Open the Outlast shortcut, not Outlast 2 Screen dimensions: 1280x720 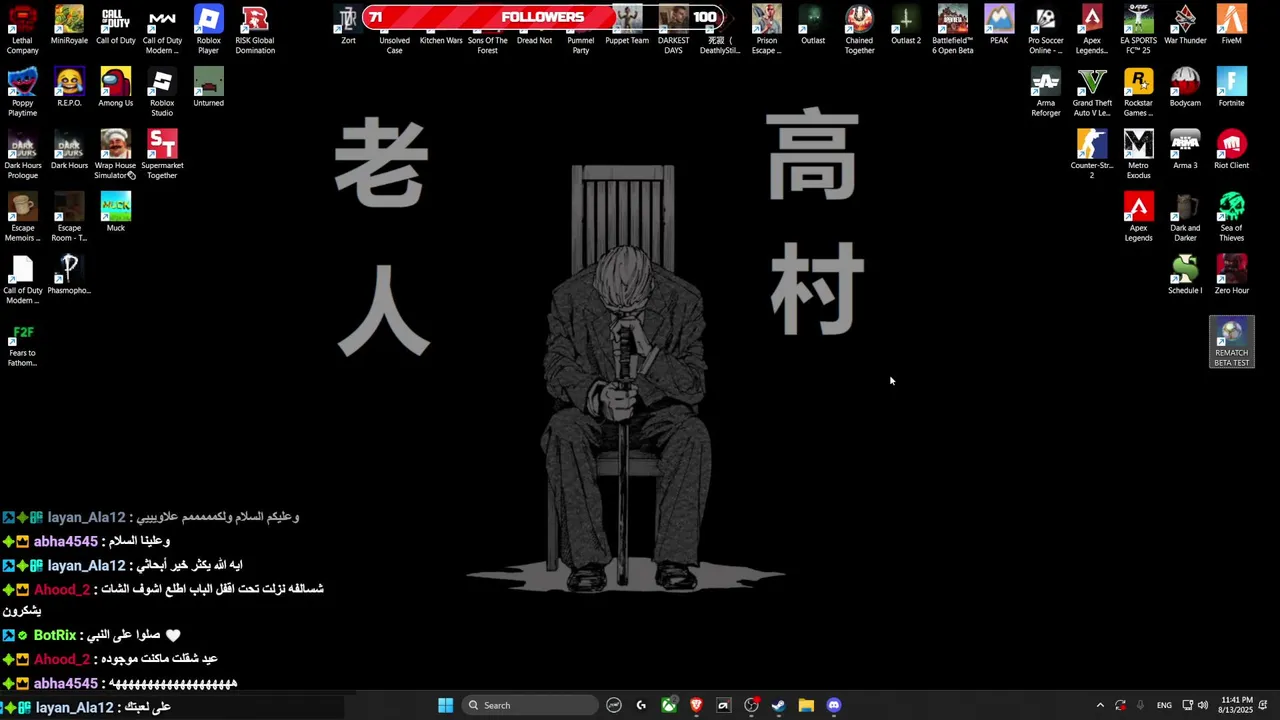click(x=813, y=26)
